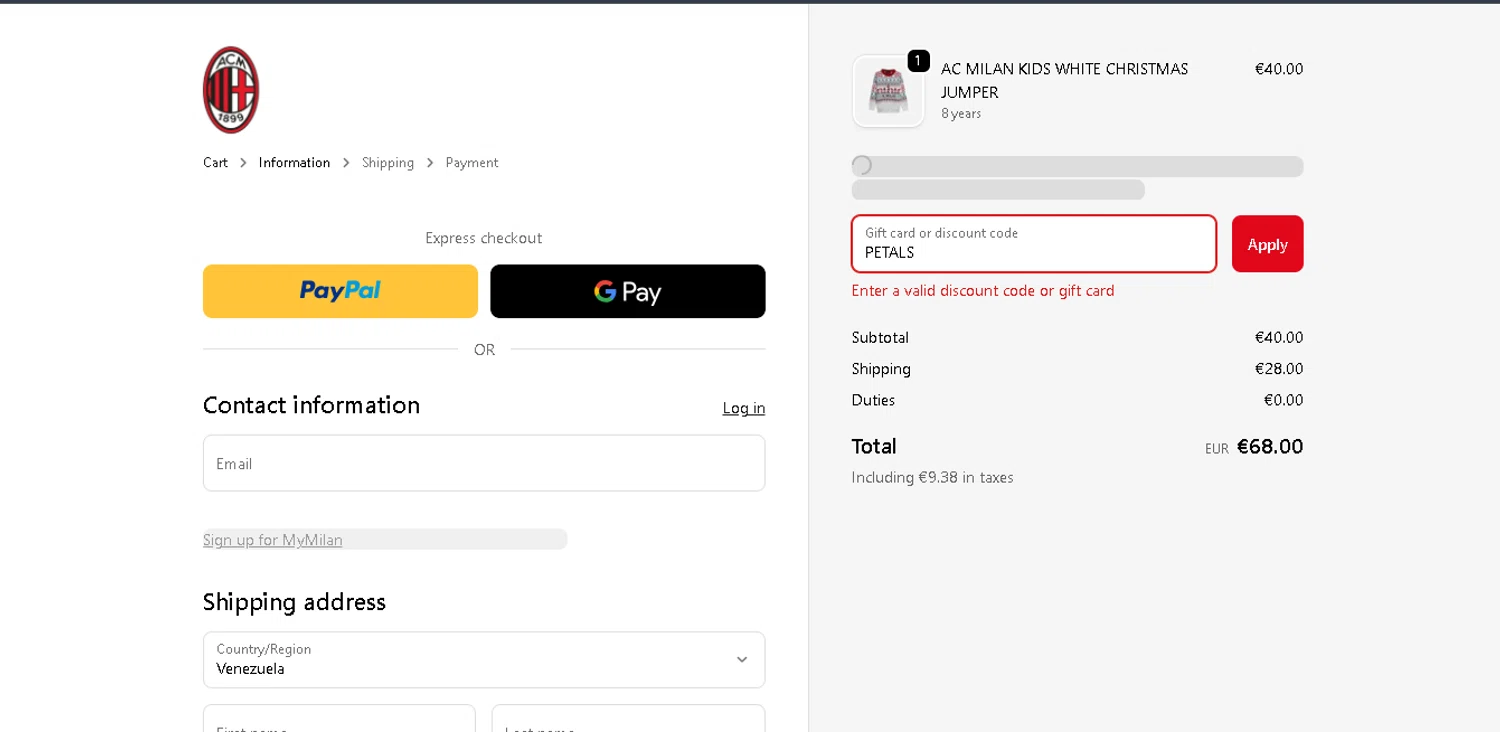1500x732 pixels.
Task: Pay with Google Pay button
Action: pyautogui.click(x=628, y=291)
